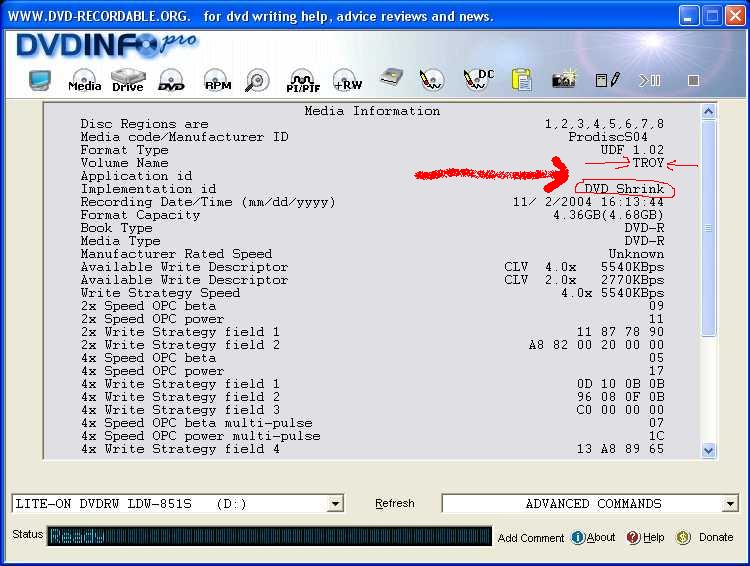750x566 pixels.
Task: Click the 'DVD Shrink' implementation value
Action: pos(624,189)
